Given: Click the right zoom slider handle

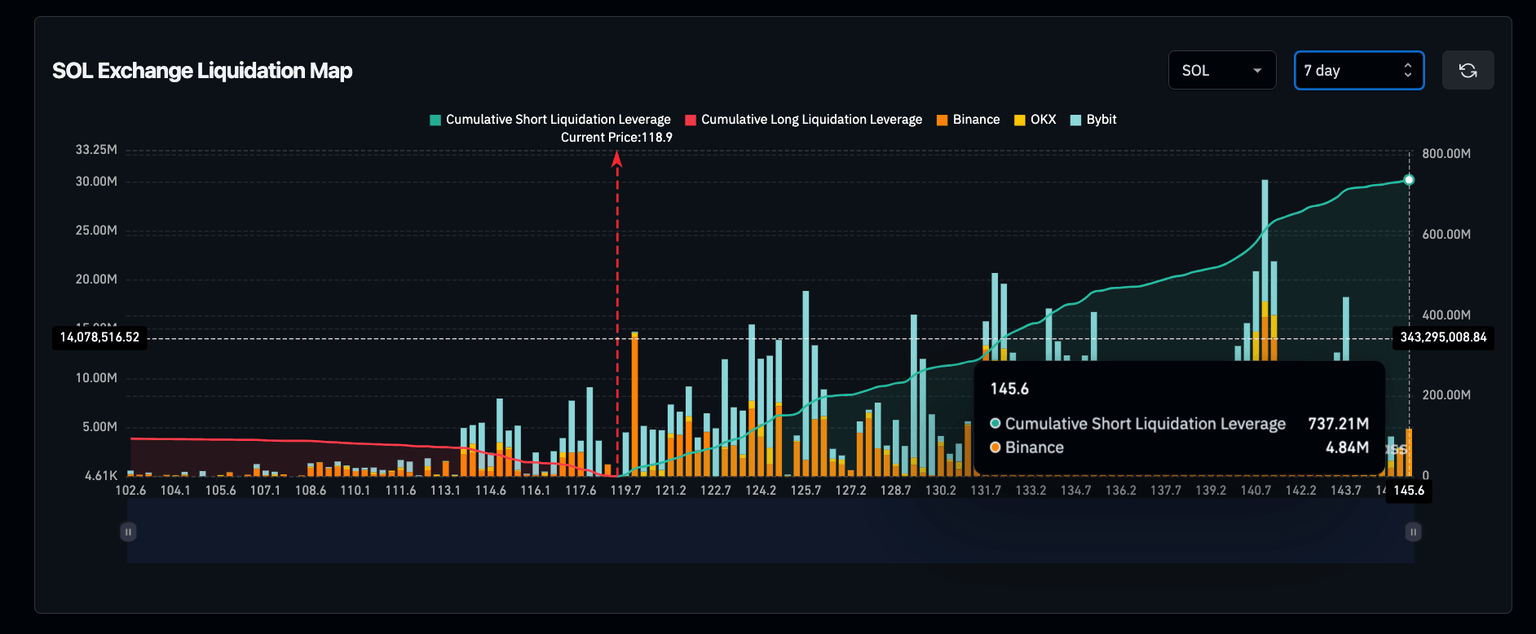Looking at the screenshot, I should coord(1413,531).
